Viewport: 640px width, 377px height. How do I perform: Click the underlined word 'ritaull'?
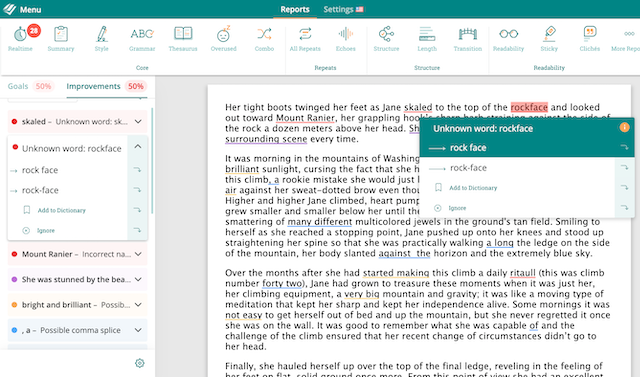coord(522,273)
